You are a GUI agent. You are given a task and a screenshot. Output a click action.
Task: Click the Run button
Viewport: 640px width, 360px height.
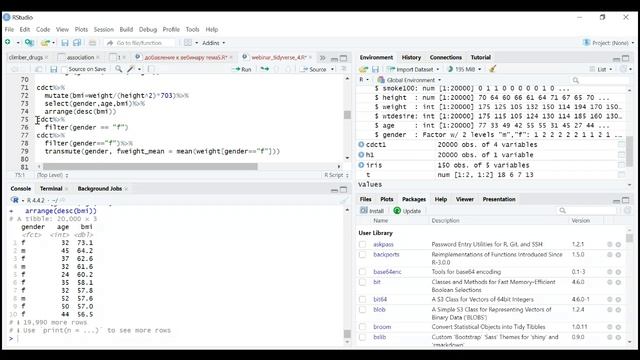242,69
